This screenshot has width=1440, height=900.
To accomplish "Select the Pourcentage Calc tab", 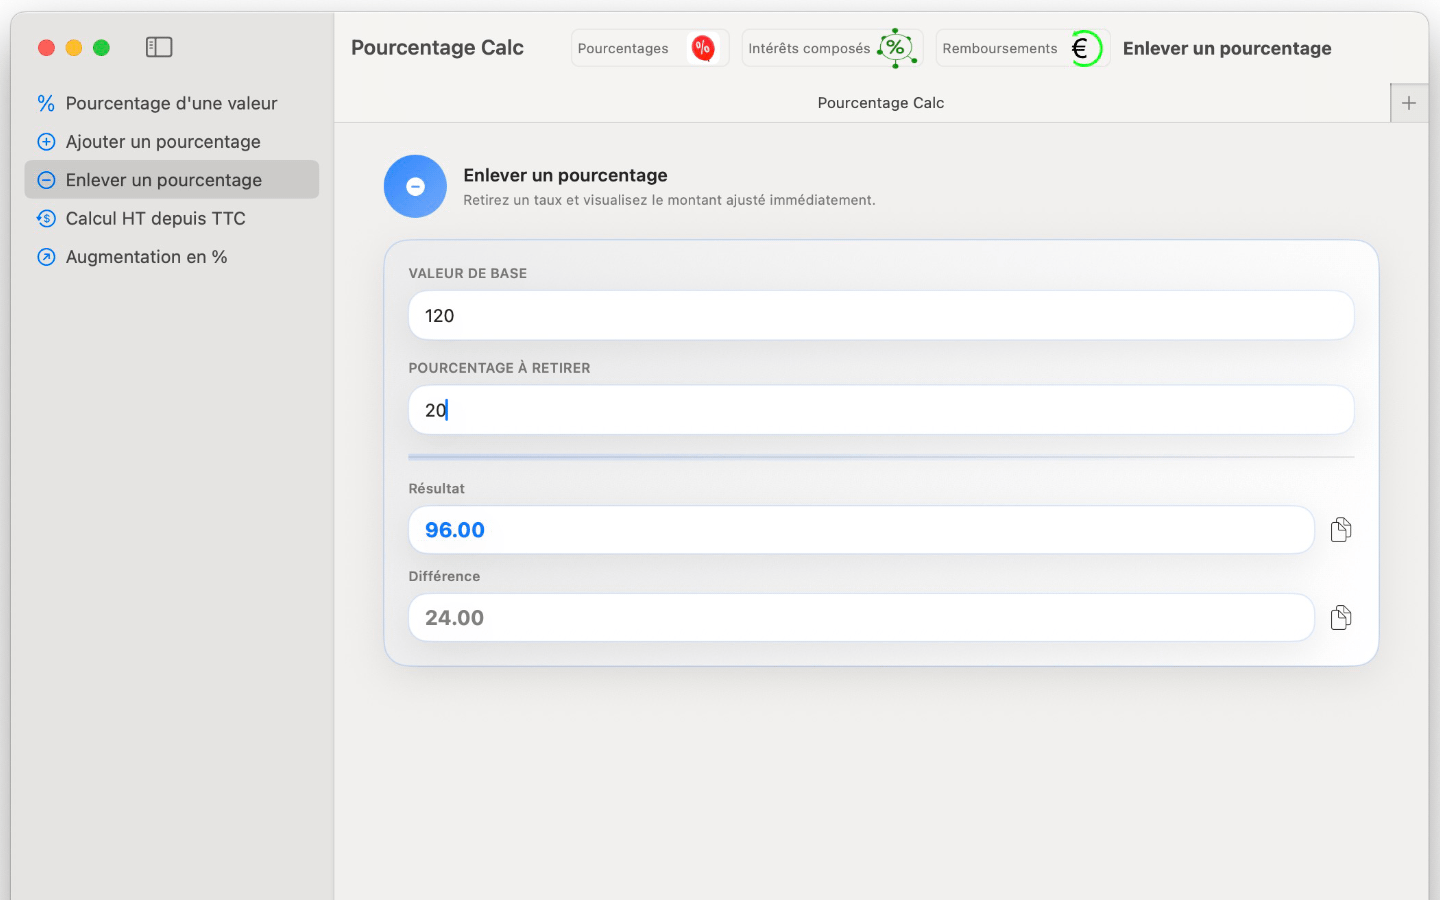I will click(x=880, y=103).
